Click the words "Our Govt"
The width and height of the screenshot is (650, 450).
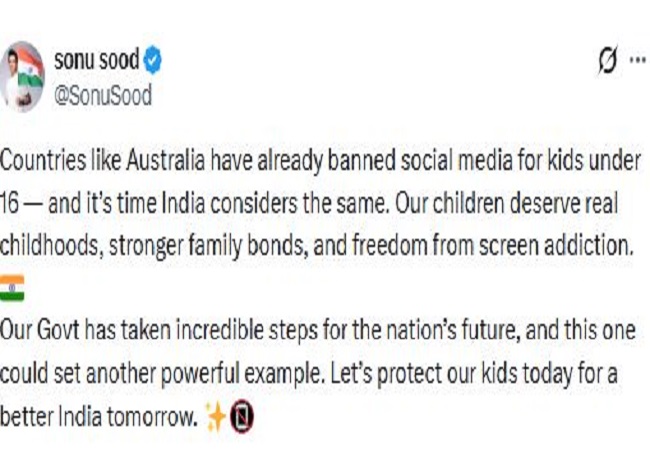click(37, 330)
